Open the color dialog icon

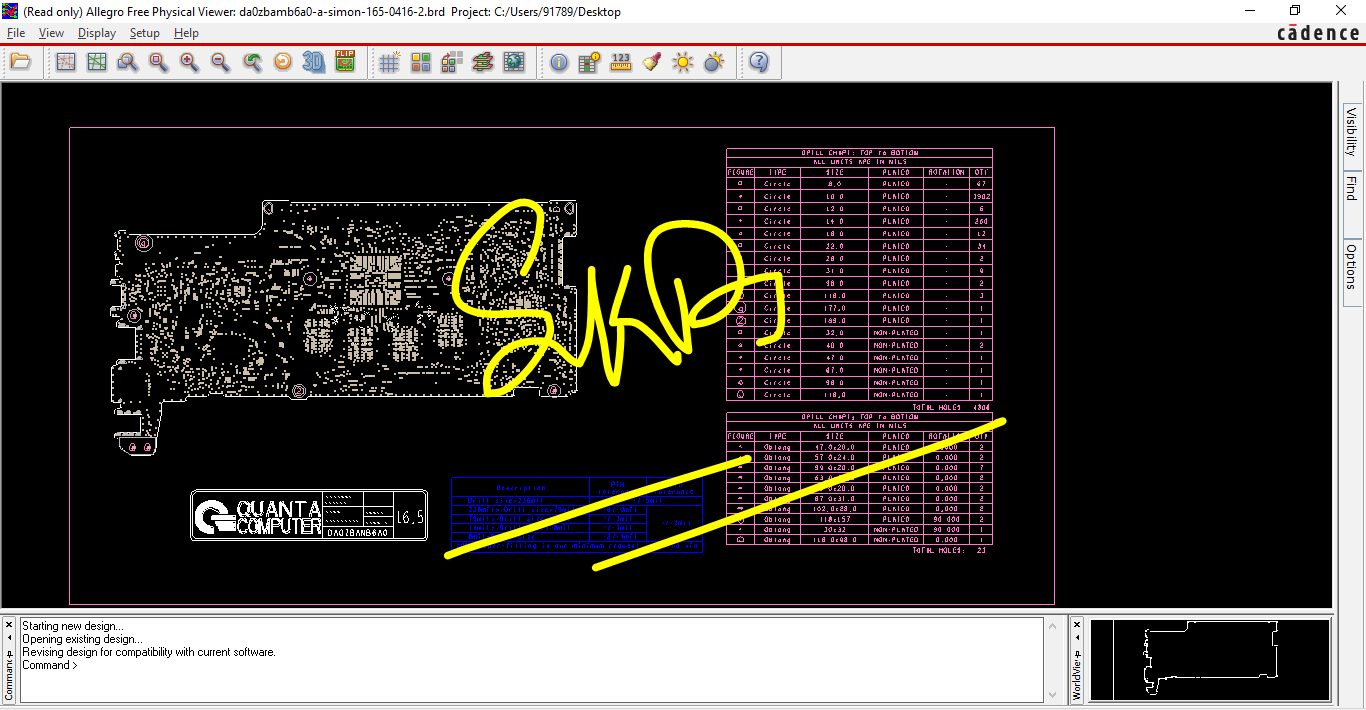coord(421,62)
